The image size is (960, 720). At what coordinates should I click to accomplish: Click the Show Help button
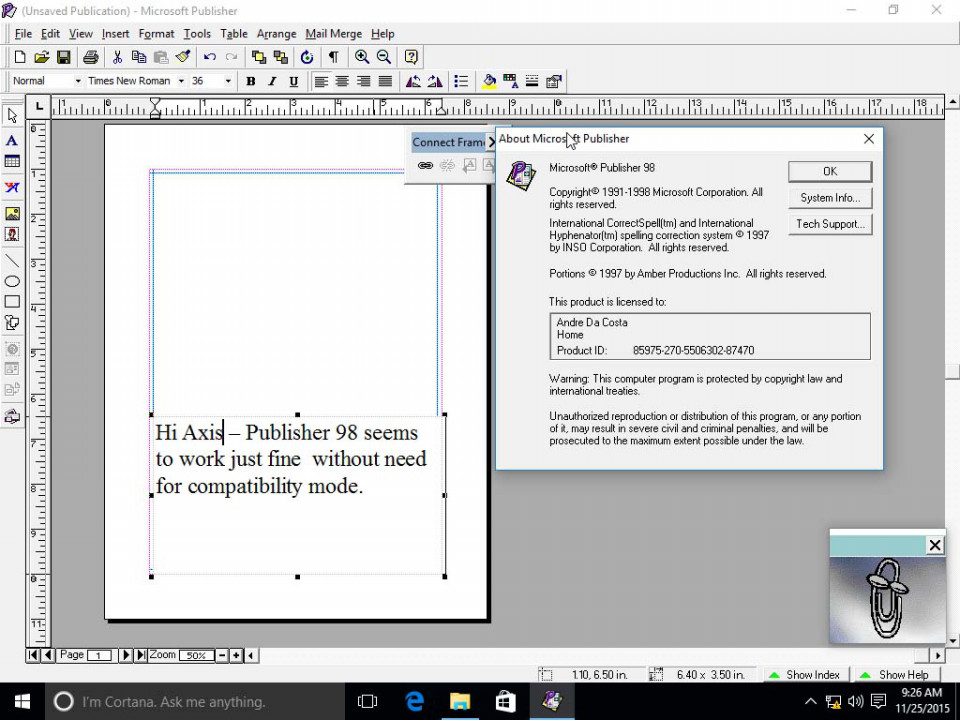click(x=896, y=675)
